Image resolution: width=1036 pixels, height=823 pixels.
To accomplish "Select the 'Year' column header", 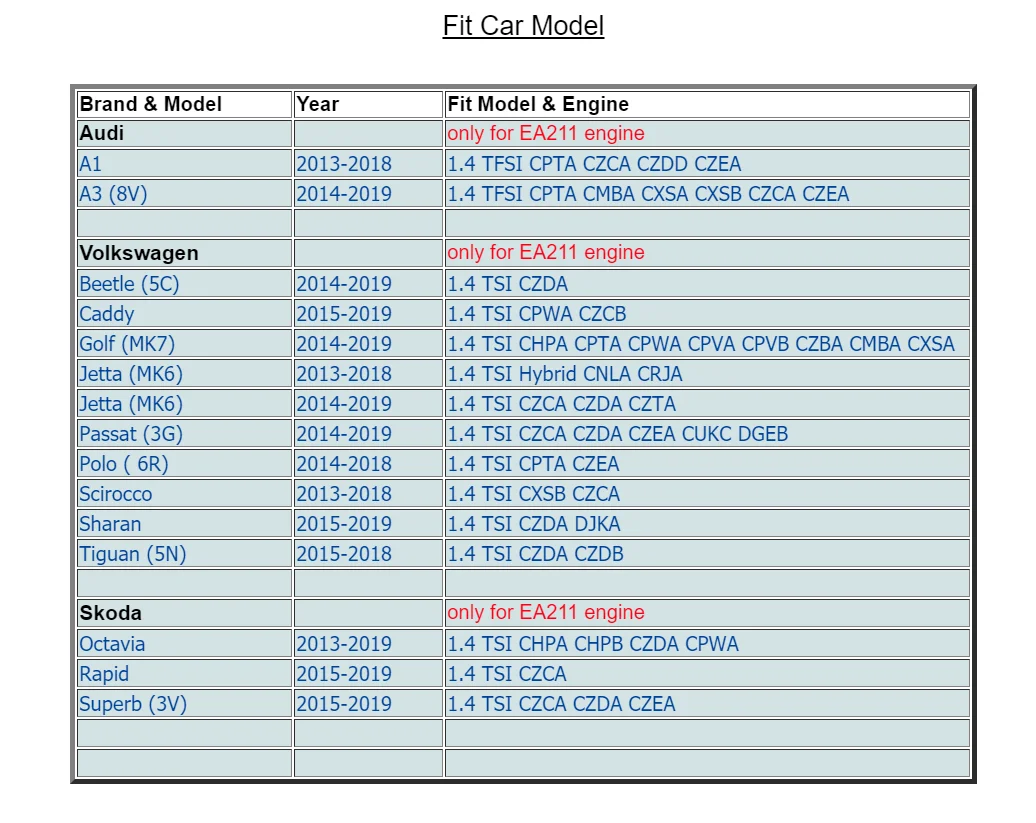I will coord(368,104).
